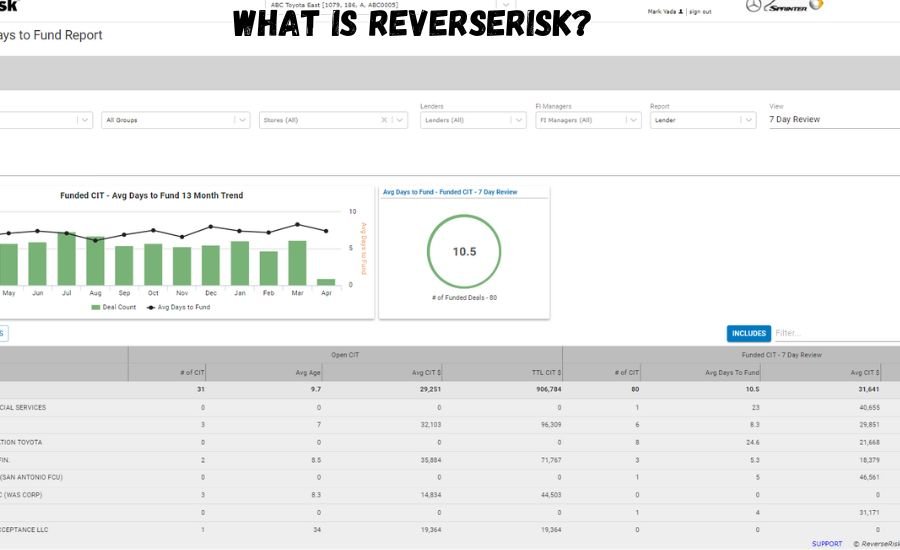
Task: Open the View field showing 7 Day Review
Action: click(x=834, y=119)
